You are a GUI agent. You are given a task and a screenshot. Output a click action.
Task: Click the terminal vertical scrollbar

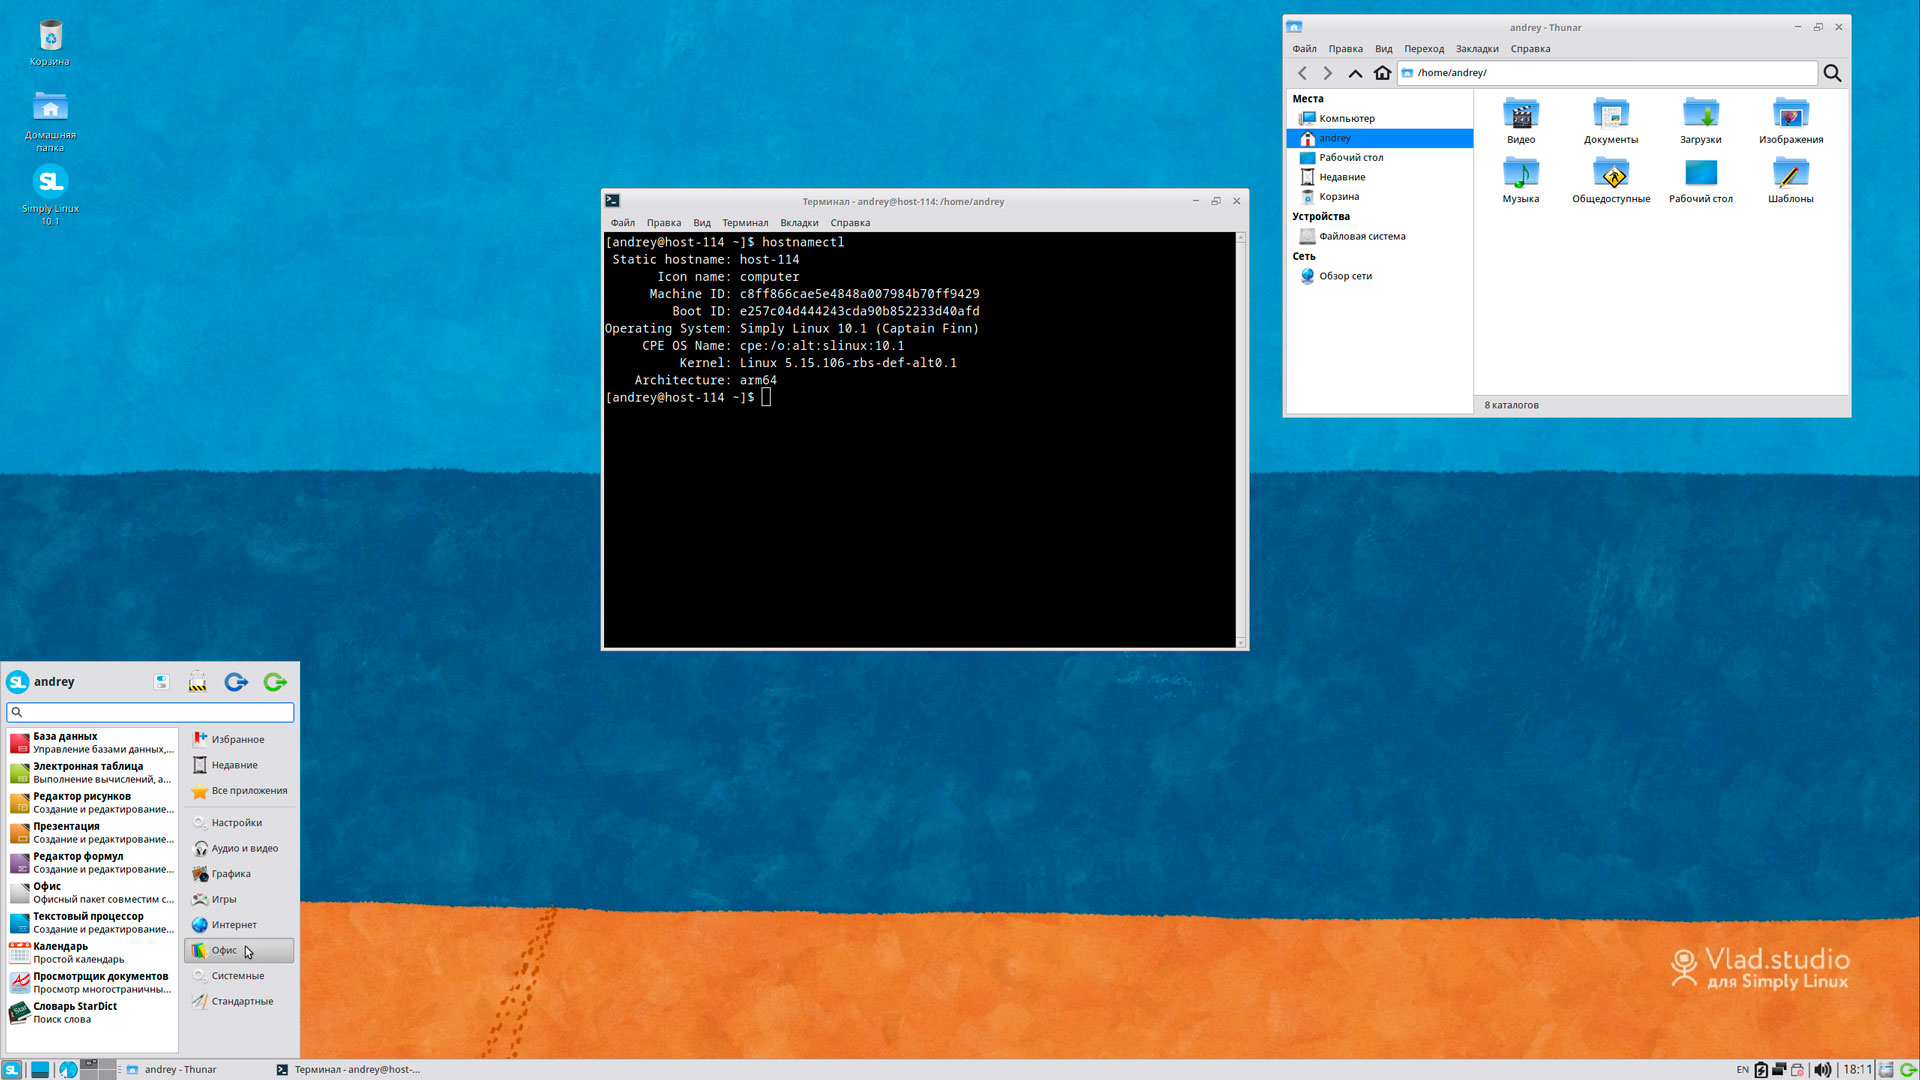1241,440
